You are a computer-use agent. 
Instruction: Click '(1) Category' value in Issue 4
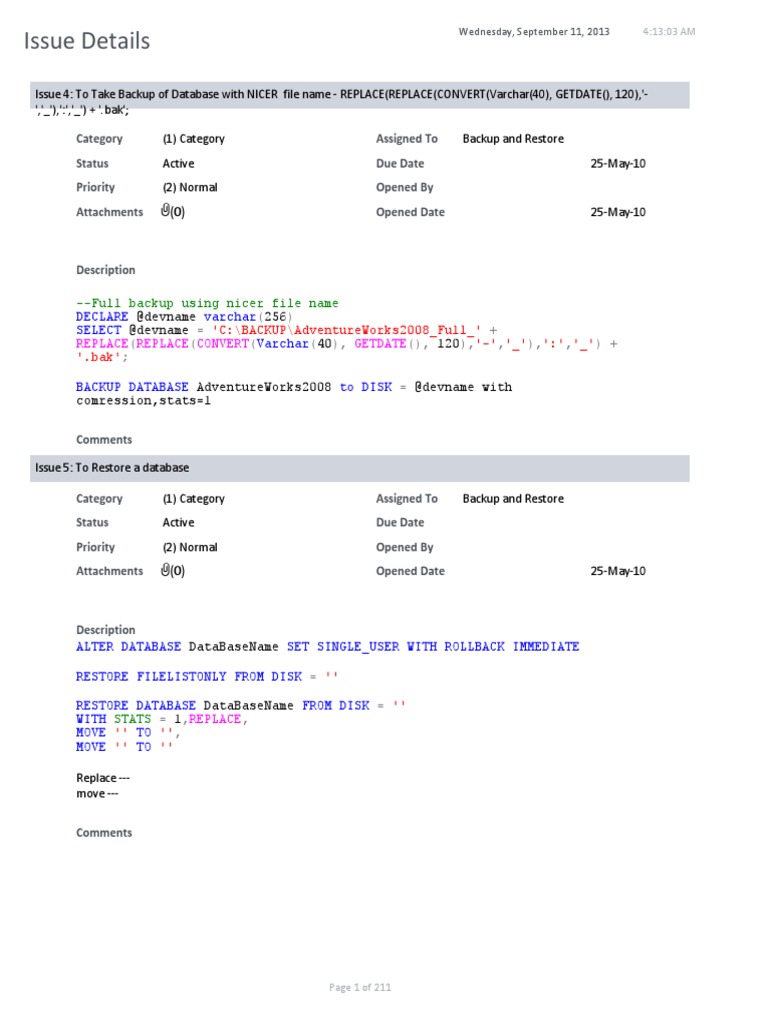coord(193,138)
